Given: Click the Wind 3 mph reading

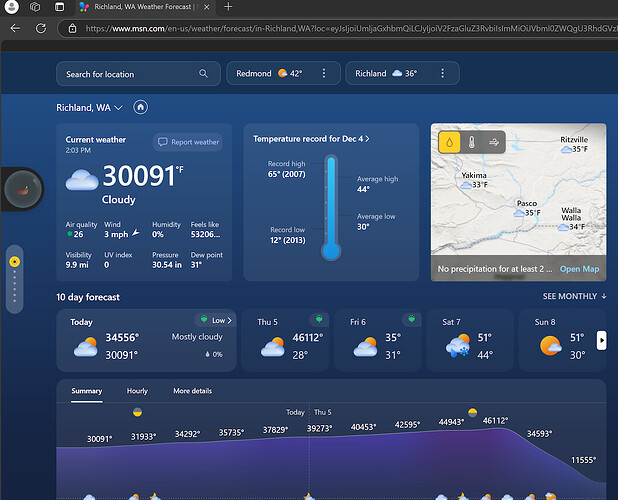Looking at the screenshot, I should [x=121, y=234].
